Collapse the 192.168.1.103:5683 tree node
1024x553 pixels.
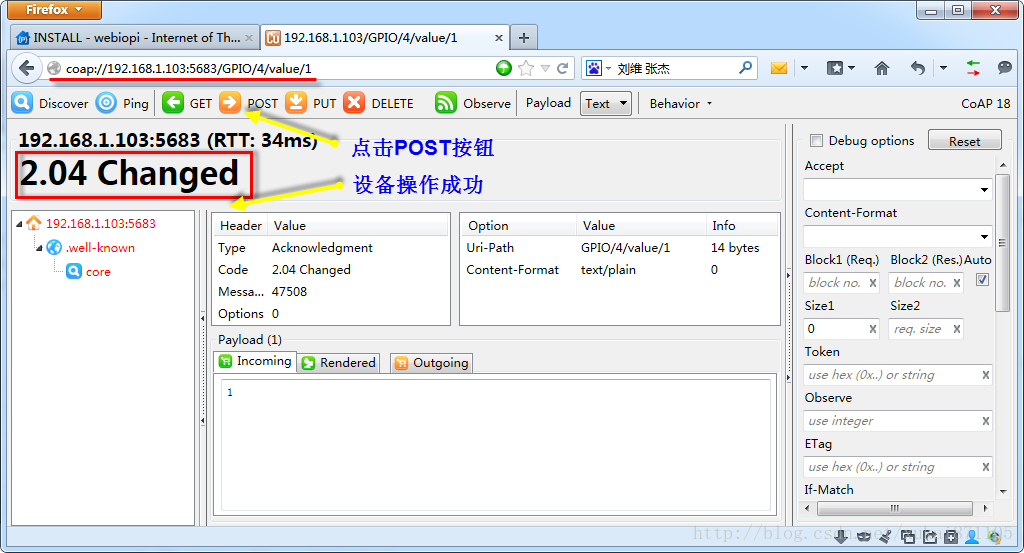click(19, 224)
